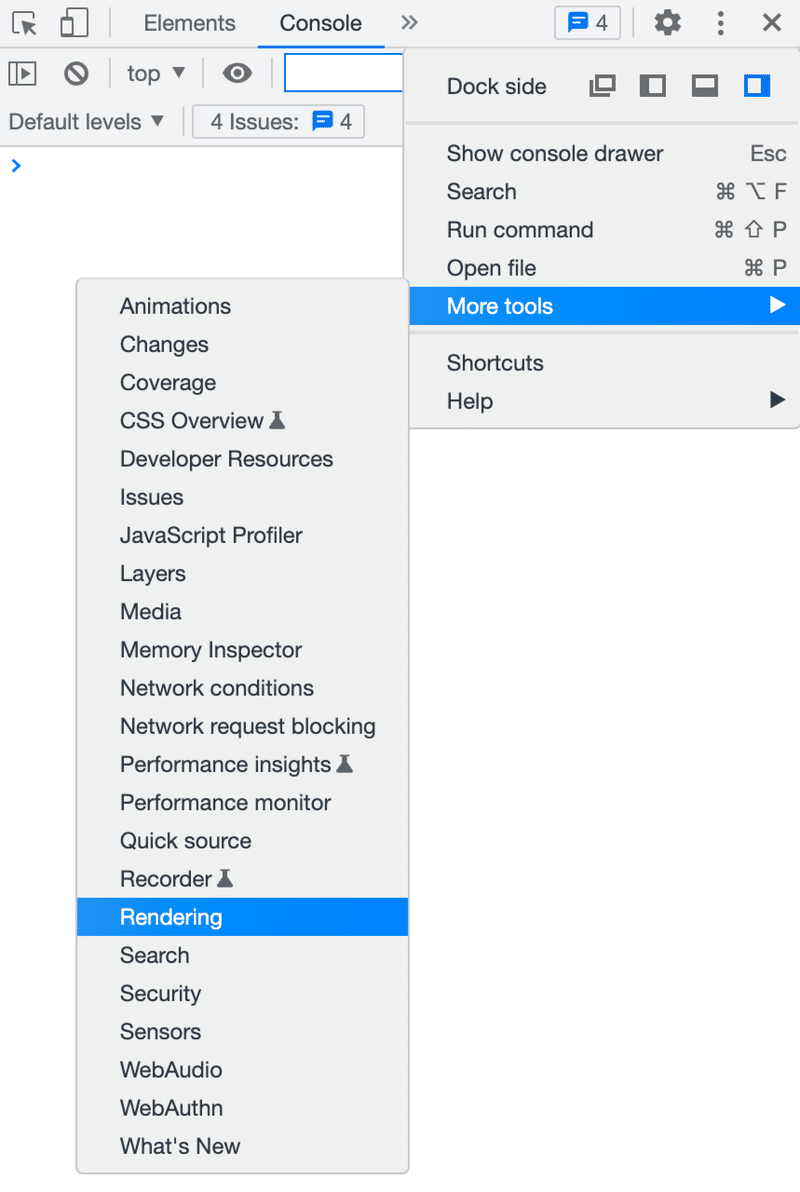Open DevTools settings gear
Viewport: 800px width, 1192px height.
[x=667, y=23]
